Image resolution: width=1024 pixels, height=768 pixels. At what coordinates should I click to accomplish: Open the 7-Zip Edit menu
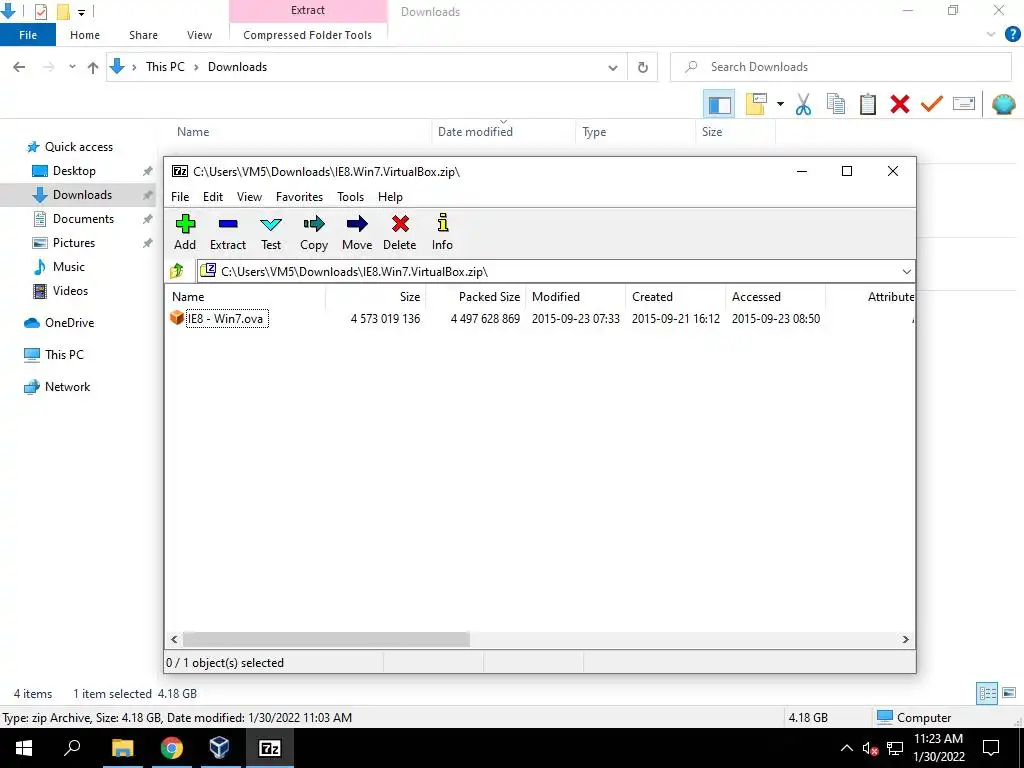(213, 197)
